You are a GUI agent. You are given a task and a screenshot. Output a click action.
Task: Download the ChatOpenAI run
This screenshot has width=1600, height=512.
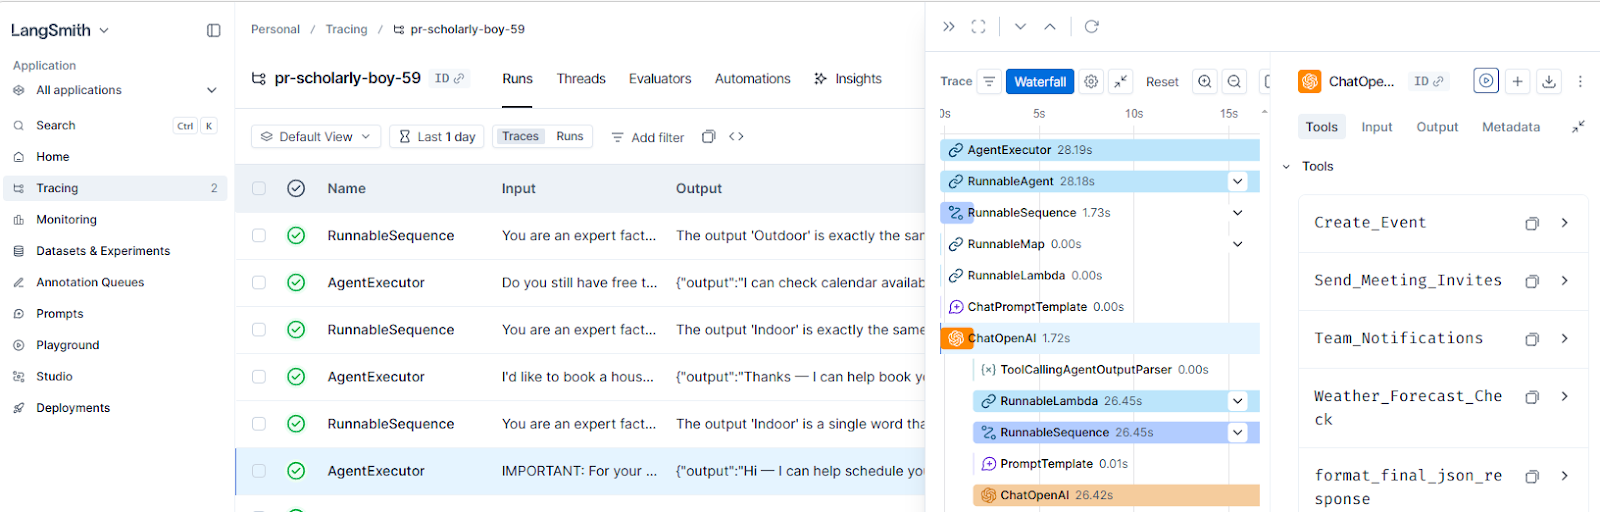click(x=1549, y=81)
